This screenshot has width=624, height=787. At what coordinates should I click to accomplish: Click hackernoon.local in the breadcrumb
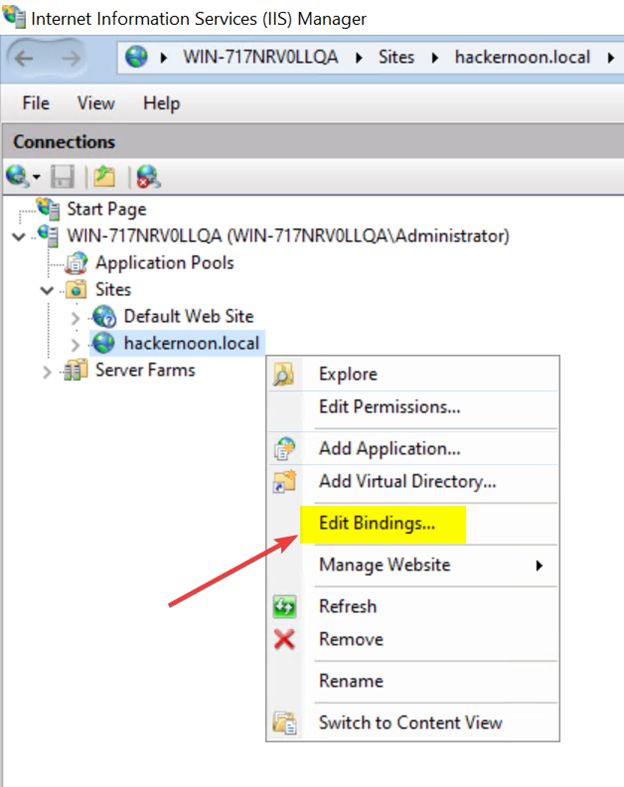(523, 57)
